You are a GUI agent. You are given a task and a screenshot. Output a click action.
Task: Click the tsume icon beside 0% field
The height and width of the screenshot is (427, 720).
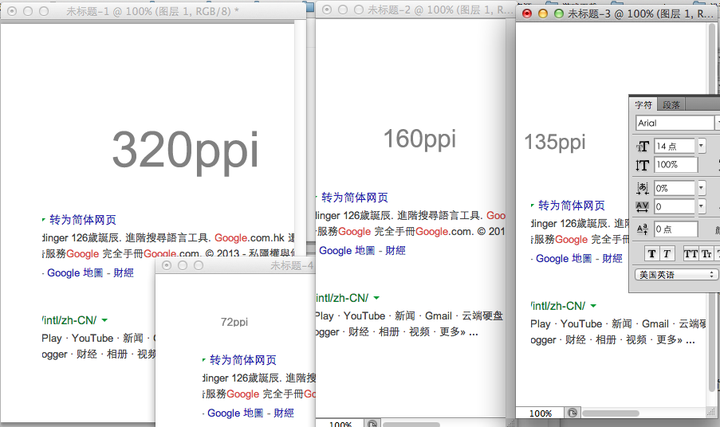(x=642, y=188)
